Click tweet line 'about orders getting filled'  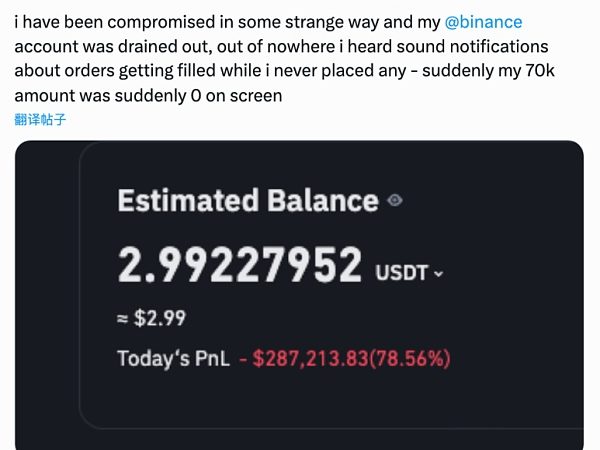pyautogui.click(x=284, y=71)
